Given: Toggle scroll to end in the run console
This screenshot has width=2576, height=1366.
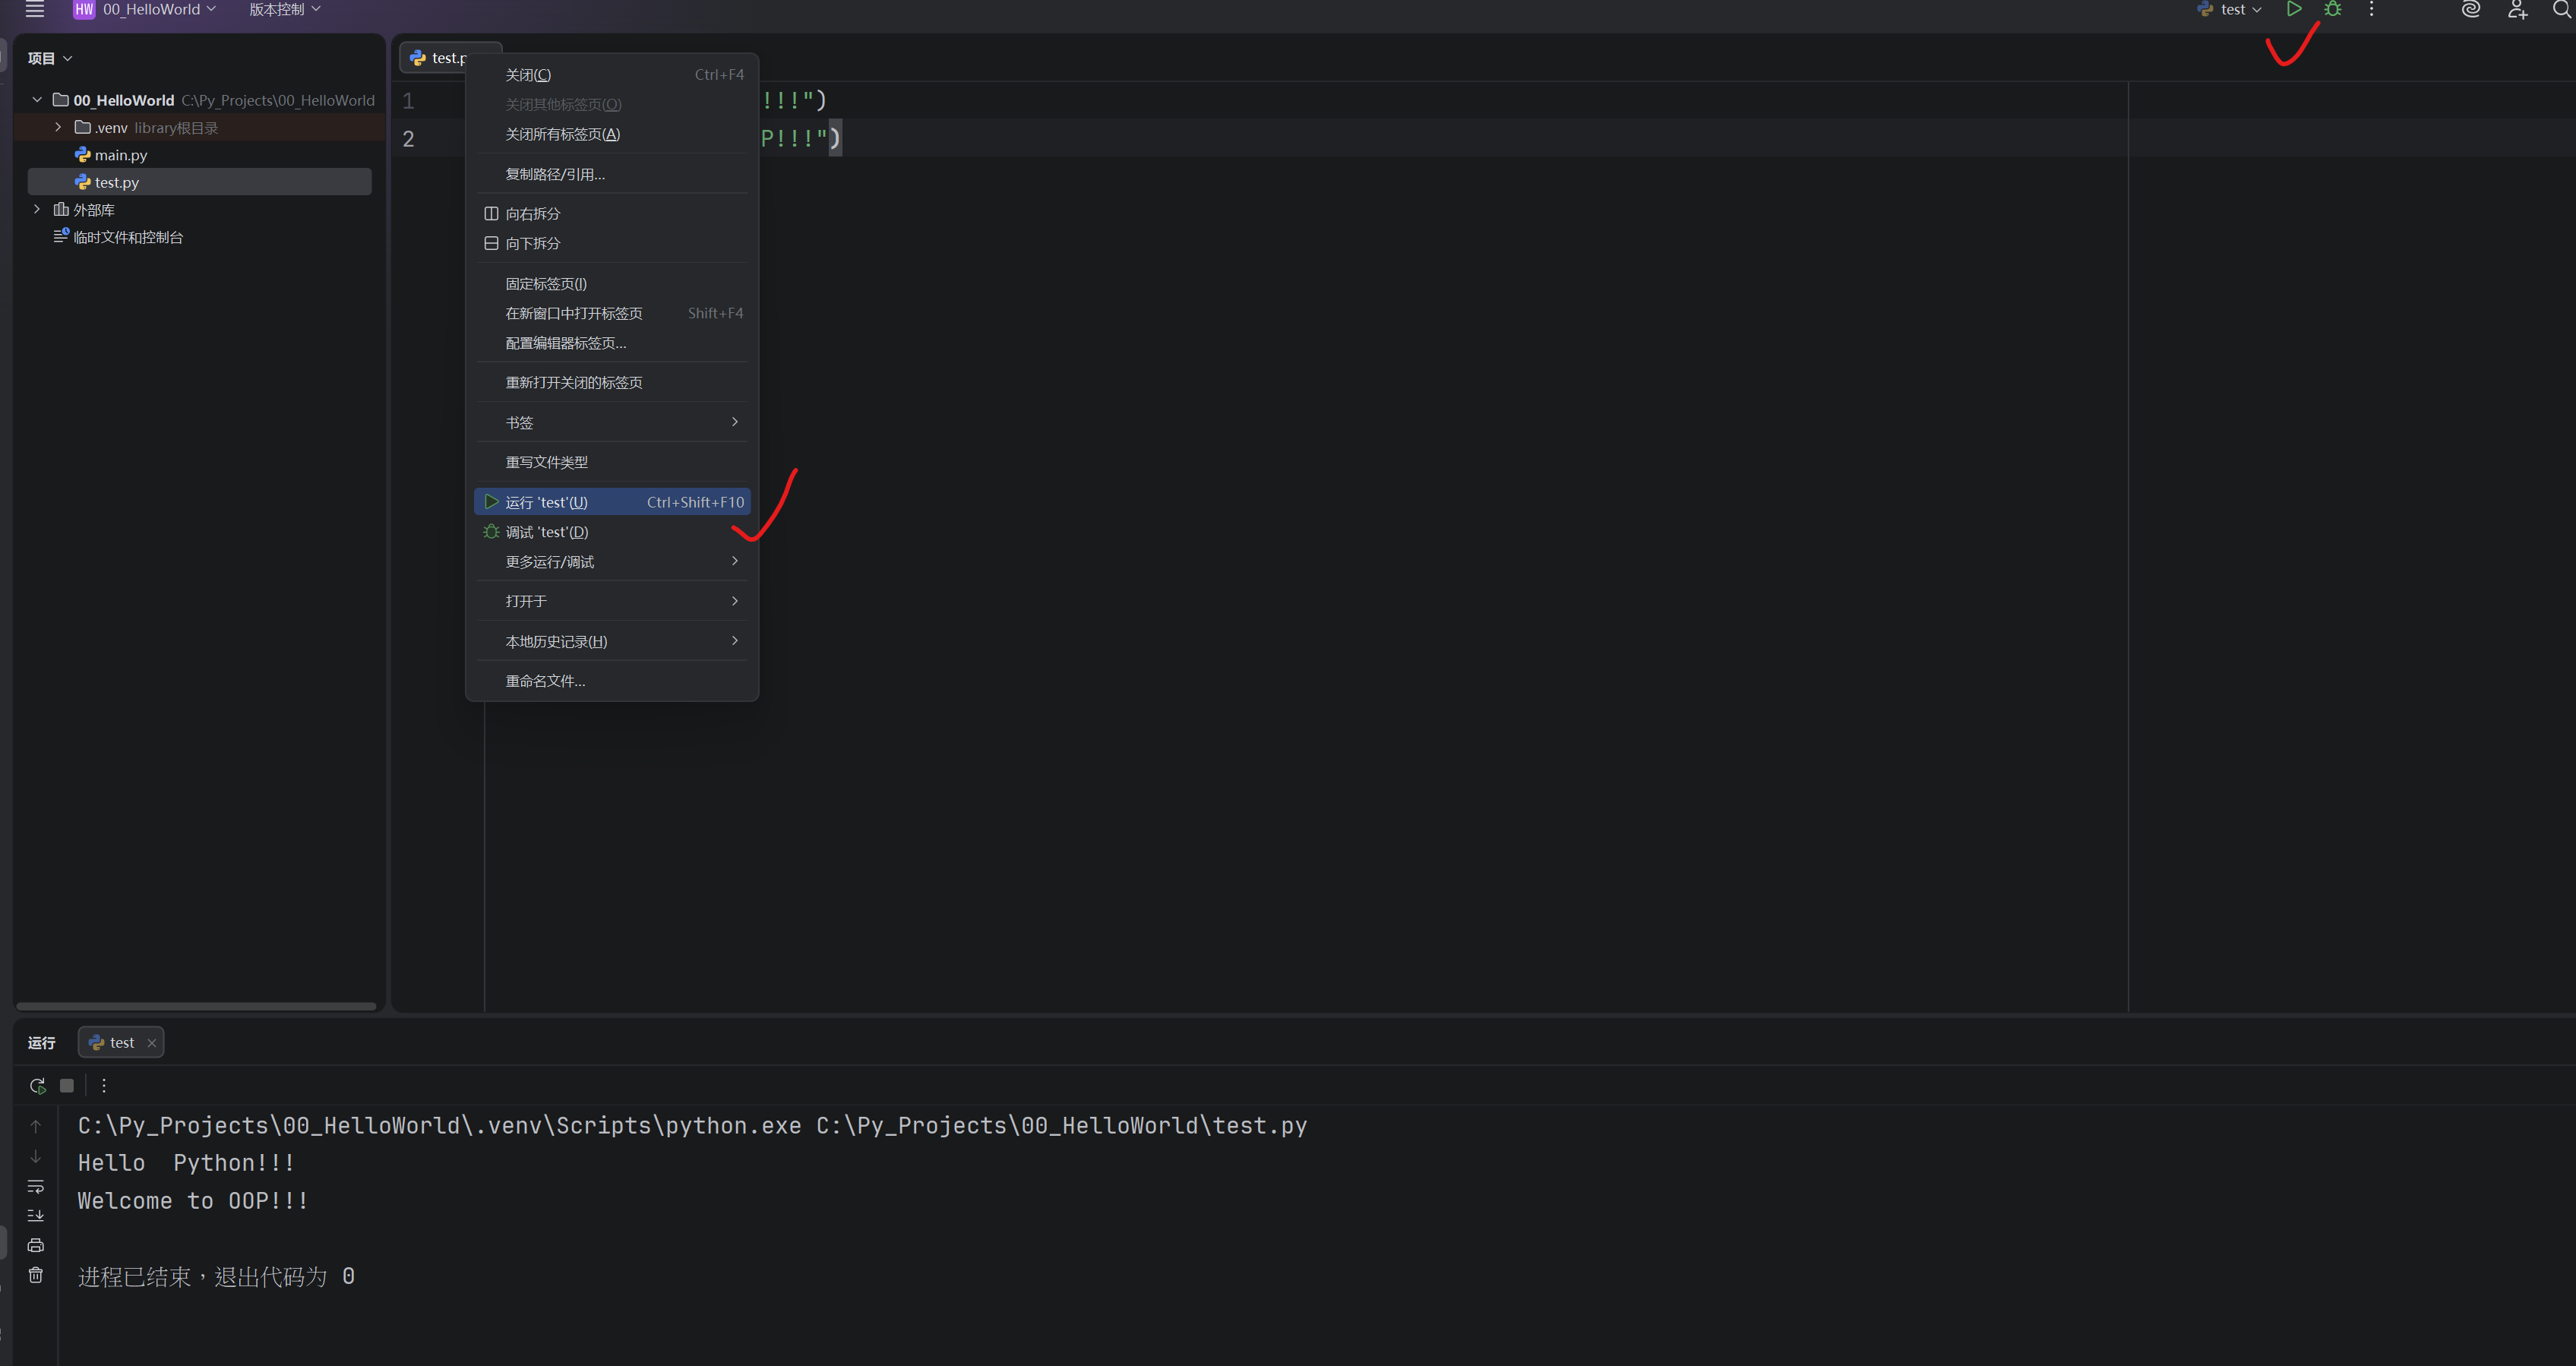Looking at the screenshot, I should click(x=36, y=1215).
